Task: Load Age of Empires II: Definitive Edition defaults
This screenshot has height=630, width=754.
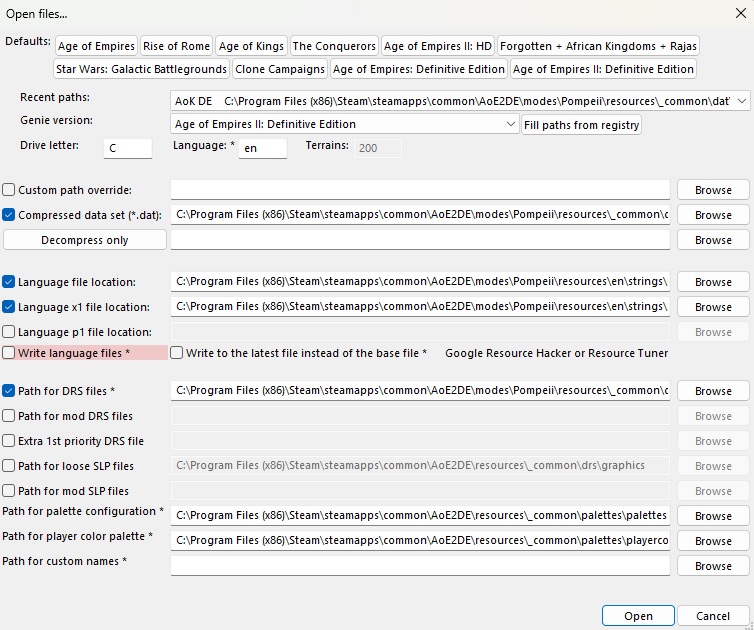Action: 603,69
